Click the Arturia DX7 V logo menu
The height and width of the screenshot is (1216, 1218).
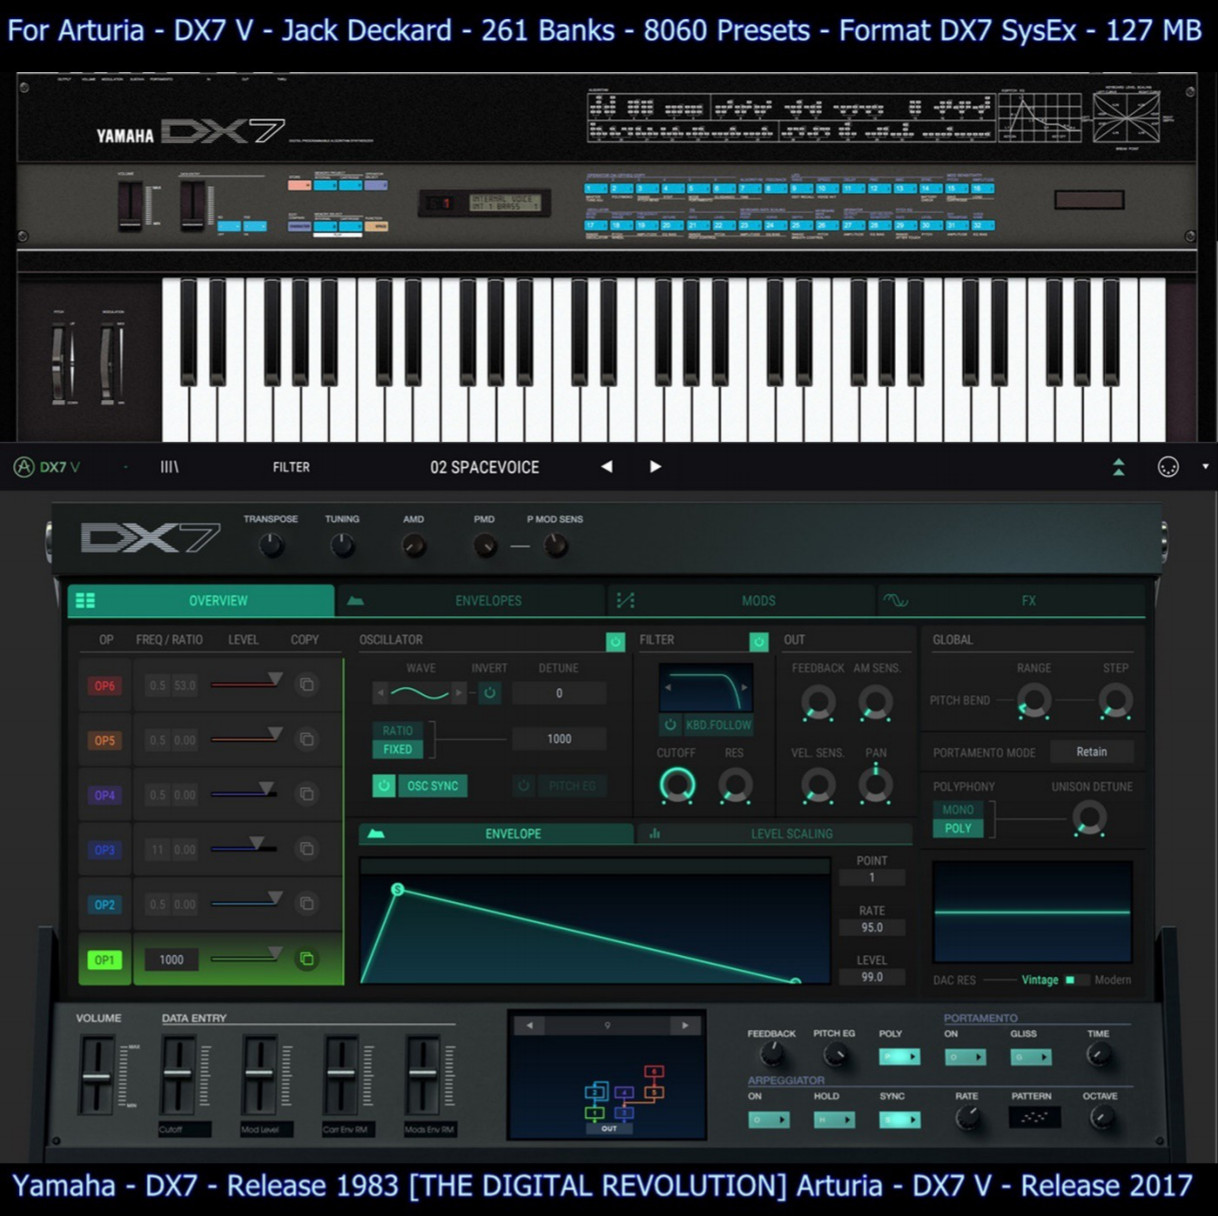click(46, 467)
